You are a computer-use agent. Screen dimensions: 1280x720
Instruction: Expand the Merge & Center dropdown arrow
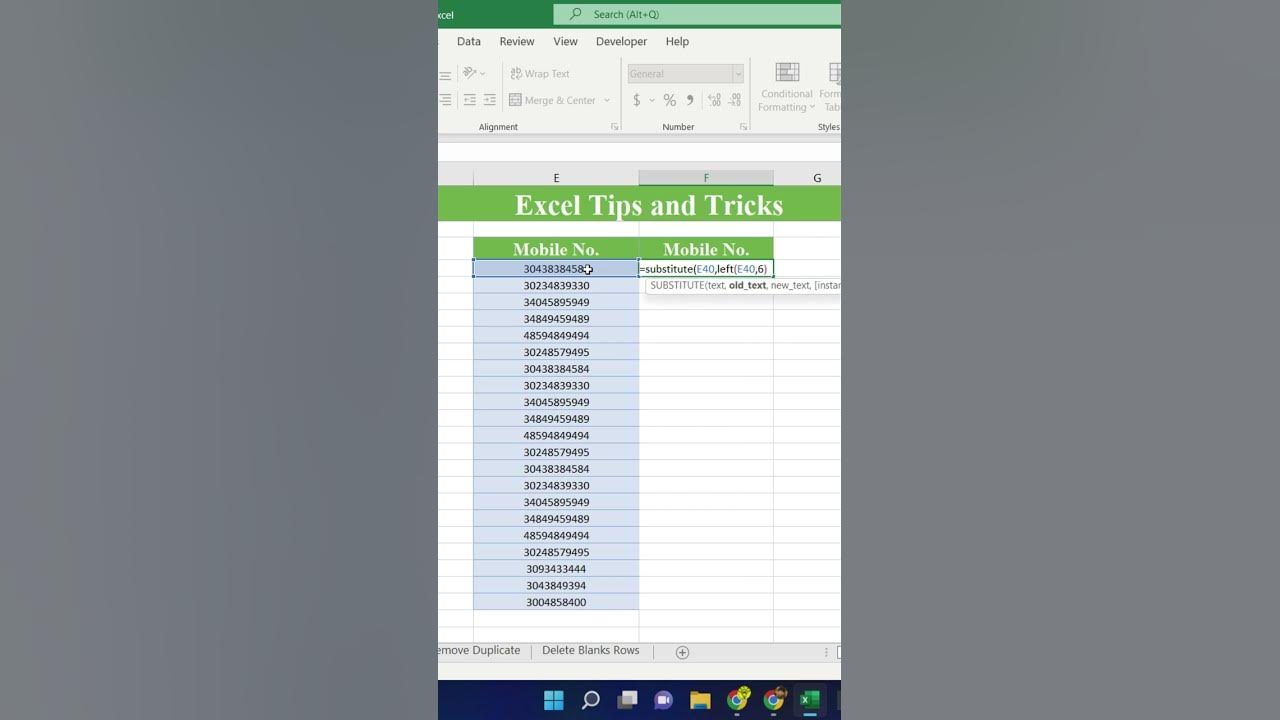point(606,100)
